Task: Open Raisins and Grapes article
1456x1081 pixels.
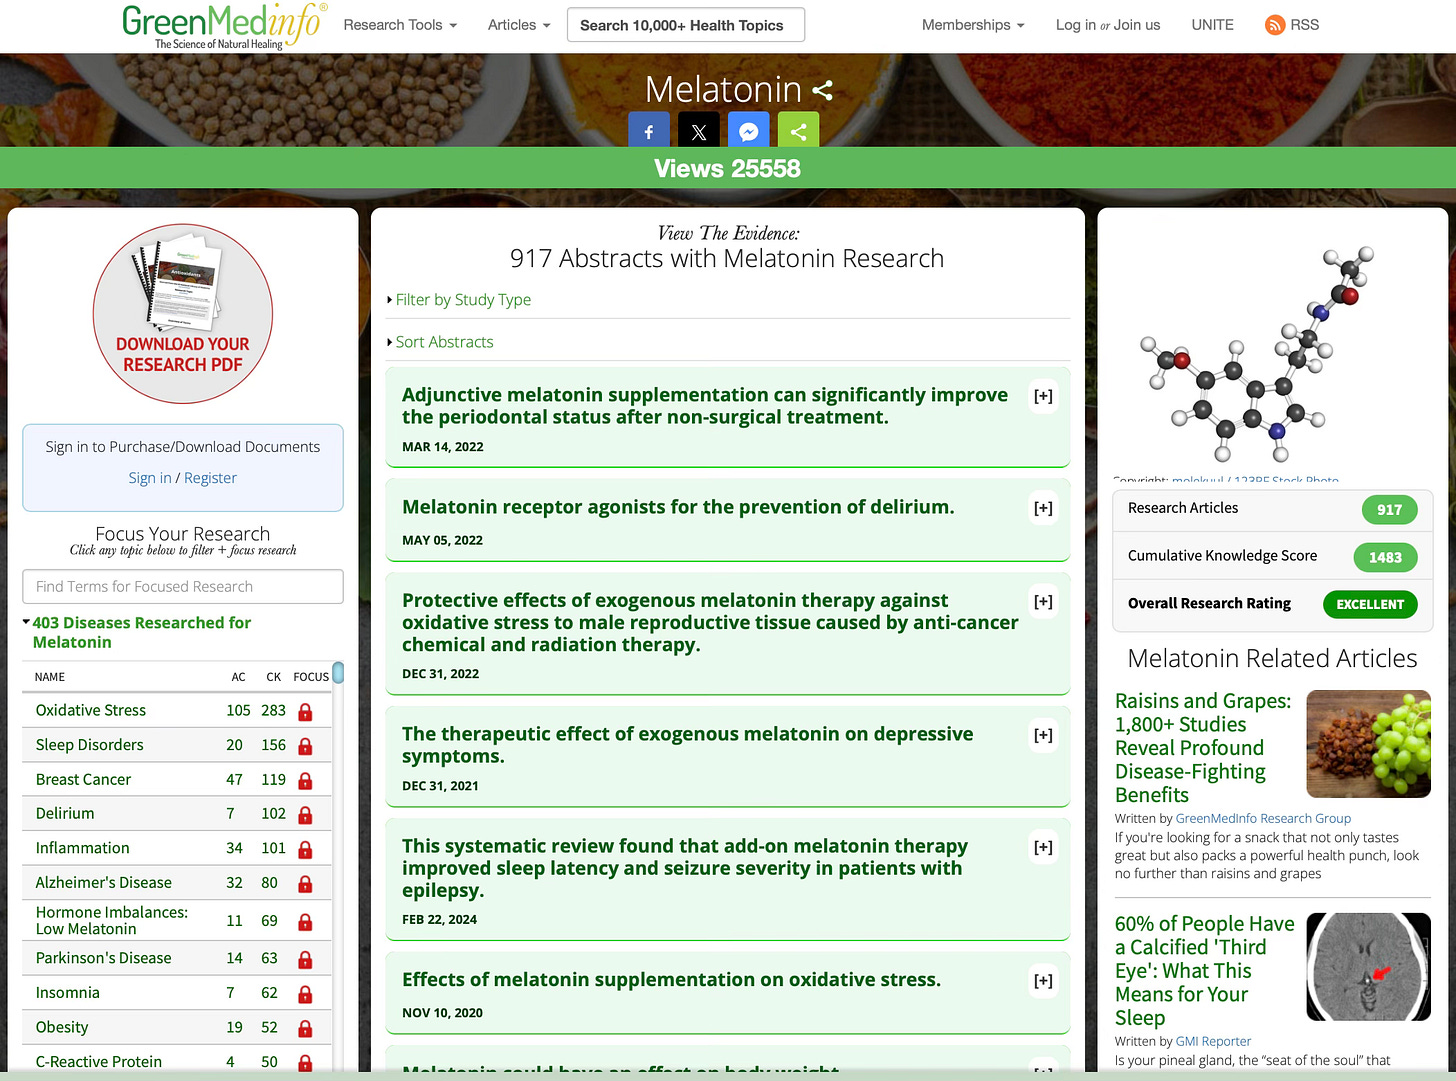Action: pos(1204,748)
